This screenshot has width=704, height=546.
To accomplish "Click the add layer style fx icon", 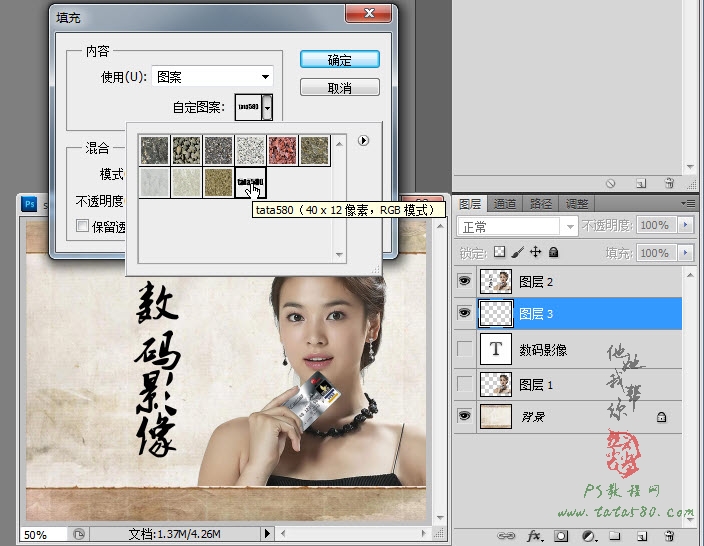I will point(534,535).
